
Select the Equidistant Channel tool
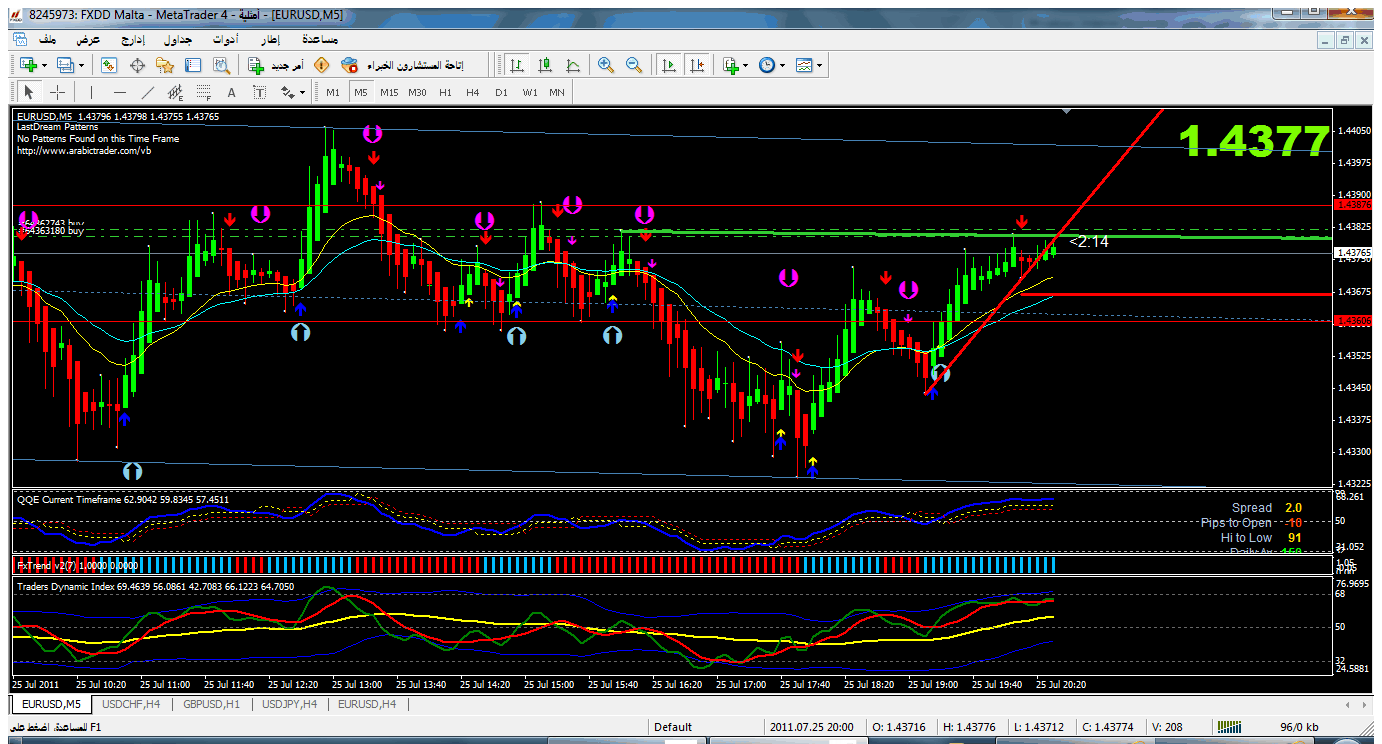coord(176,92)
